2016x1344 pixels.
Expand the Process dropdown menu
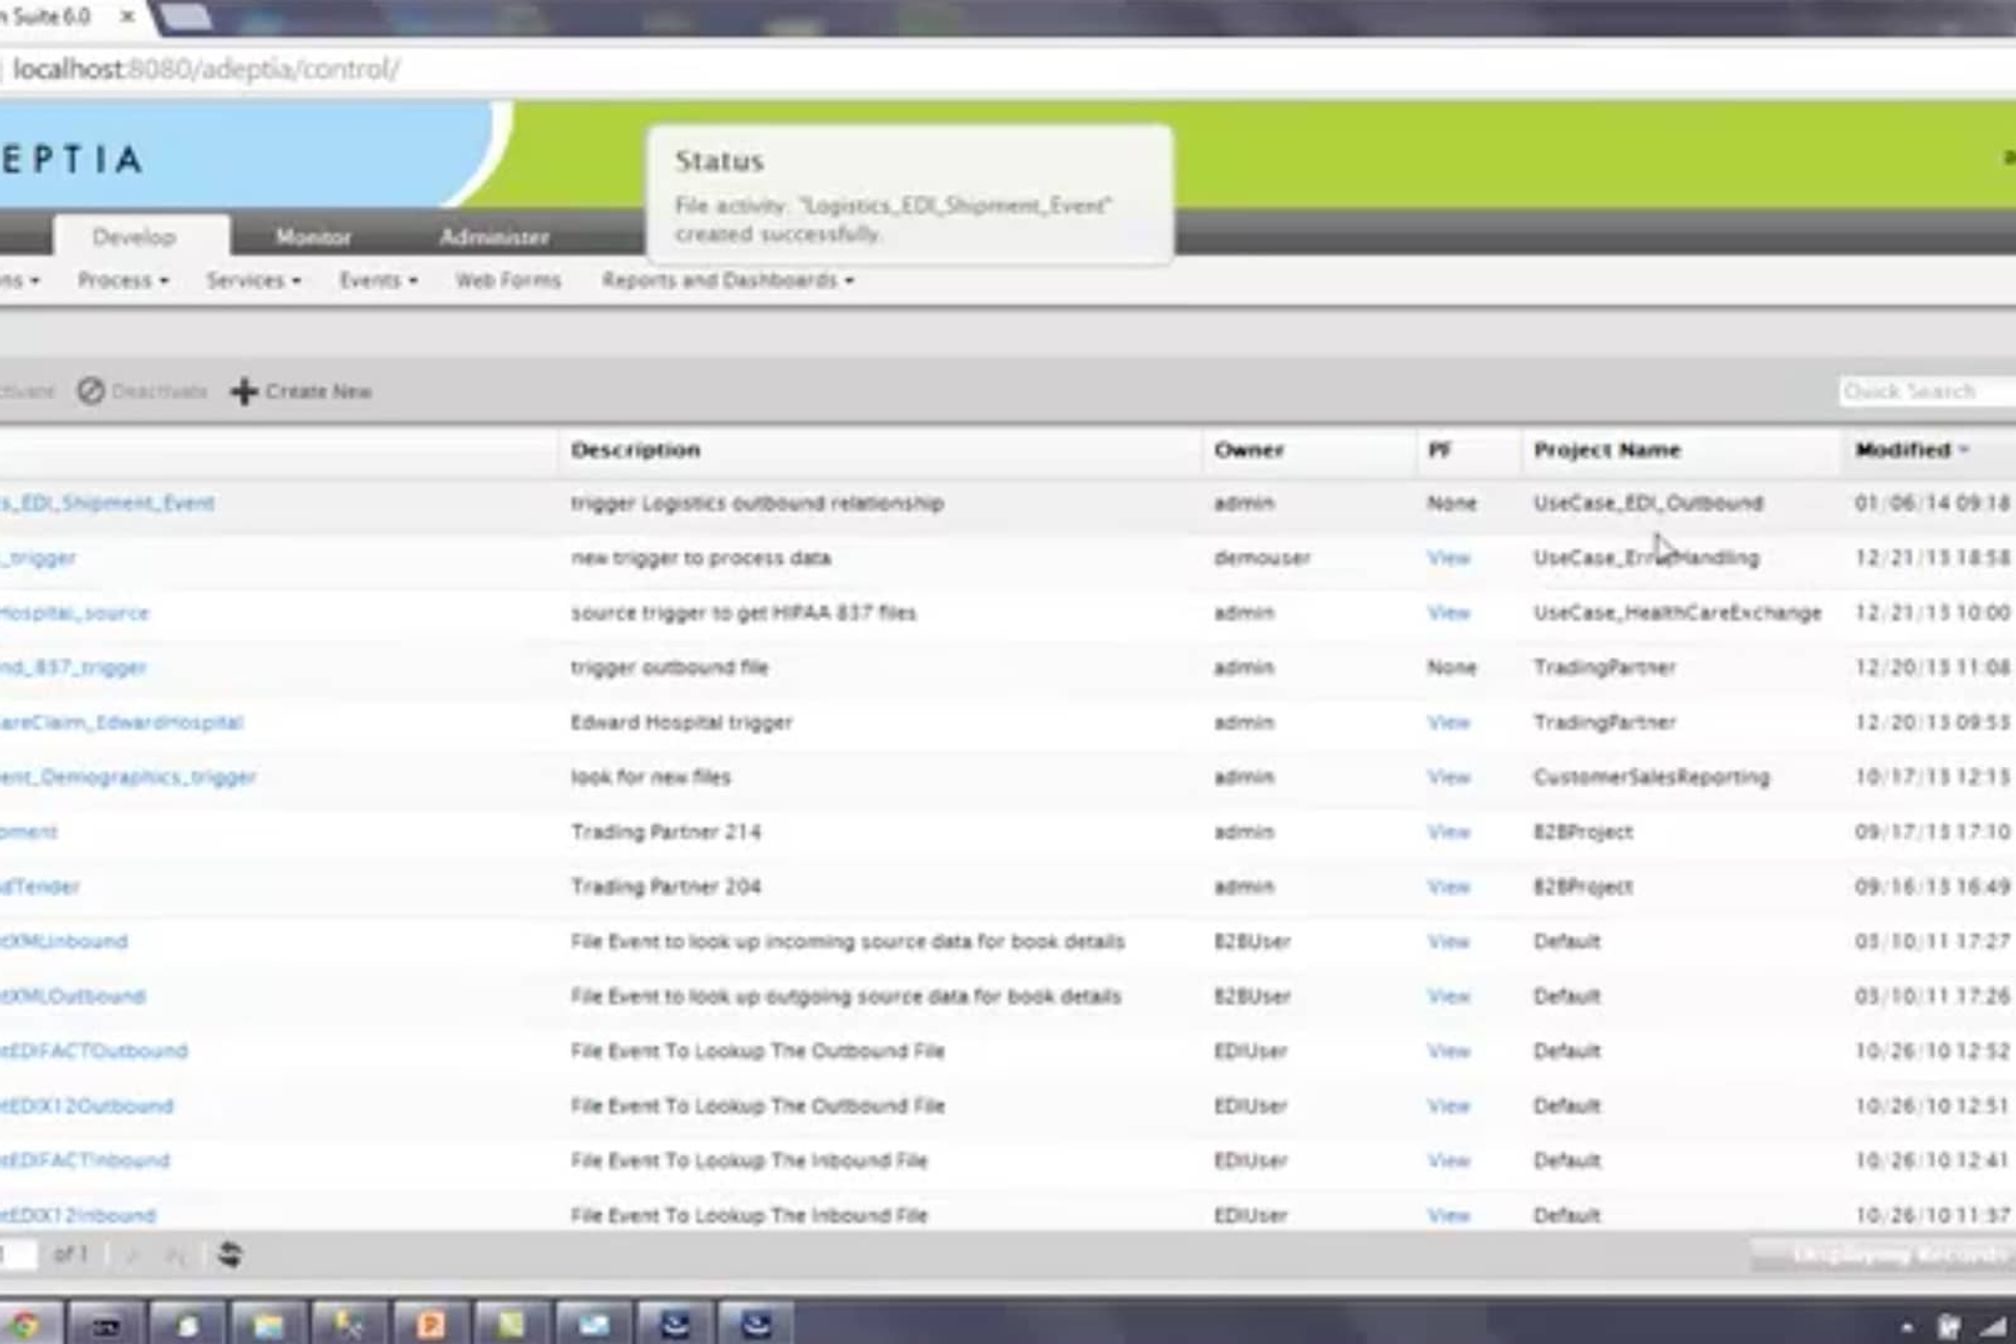click(123, 280)
